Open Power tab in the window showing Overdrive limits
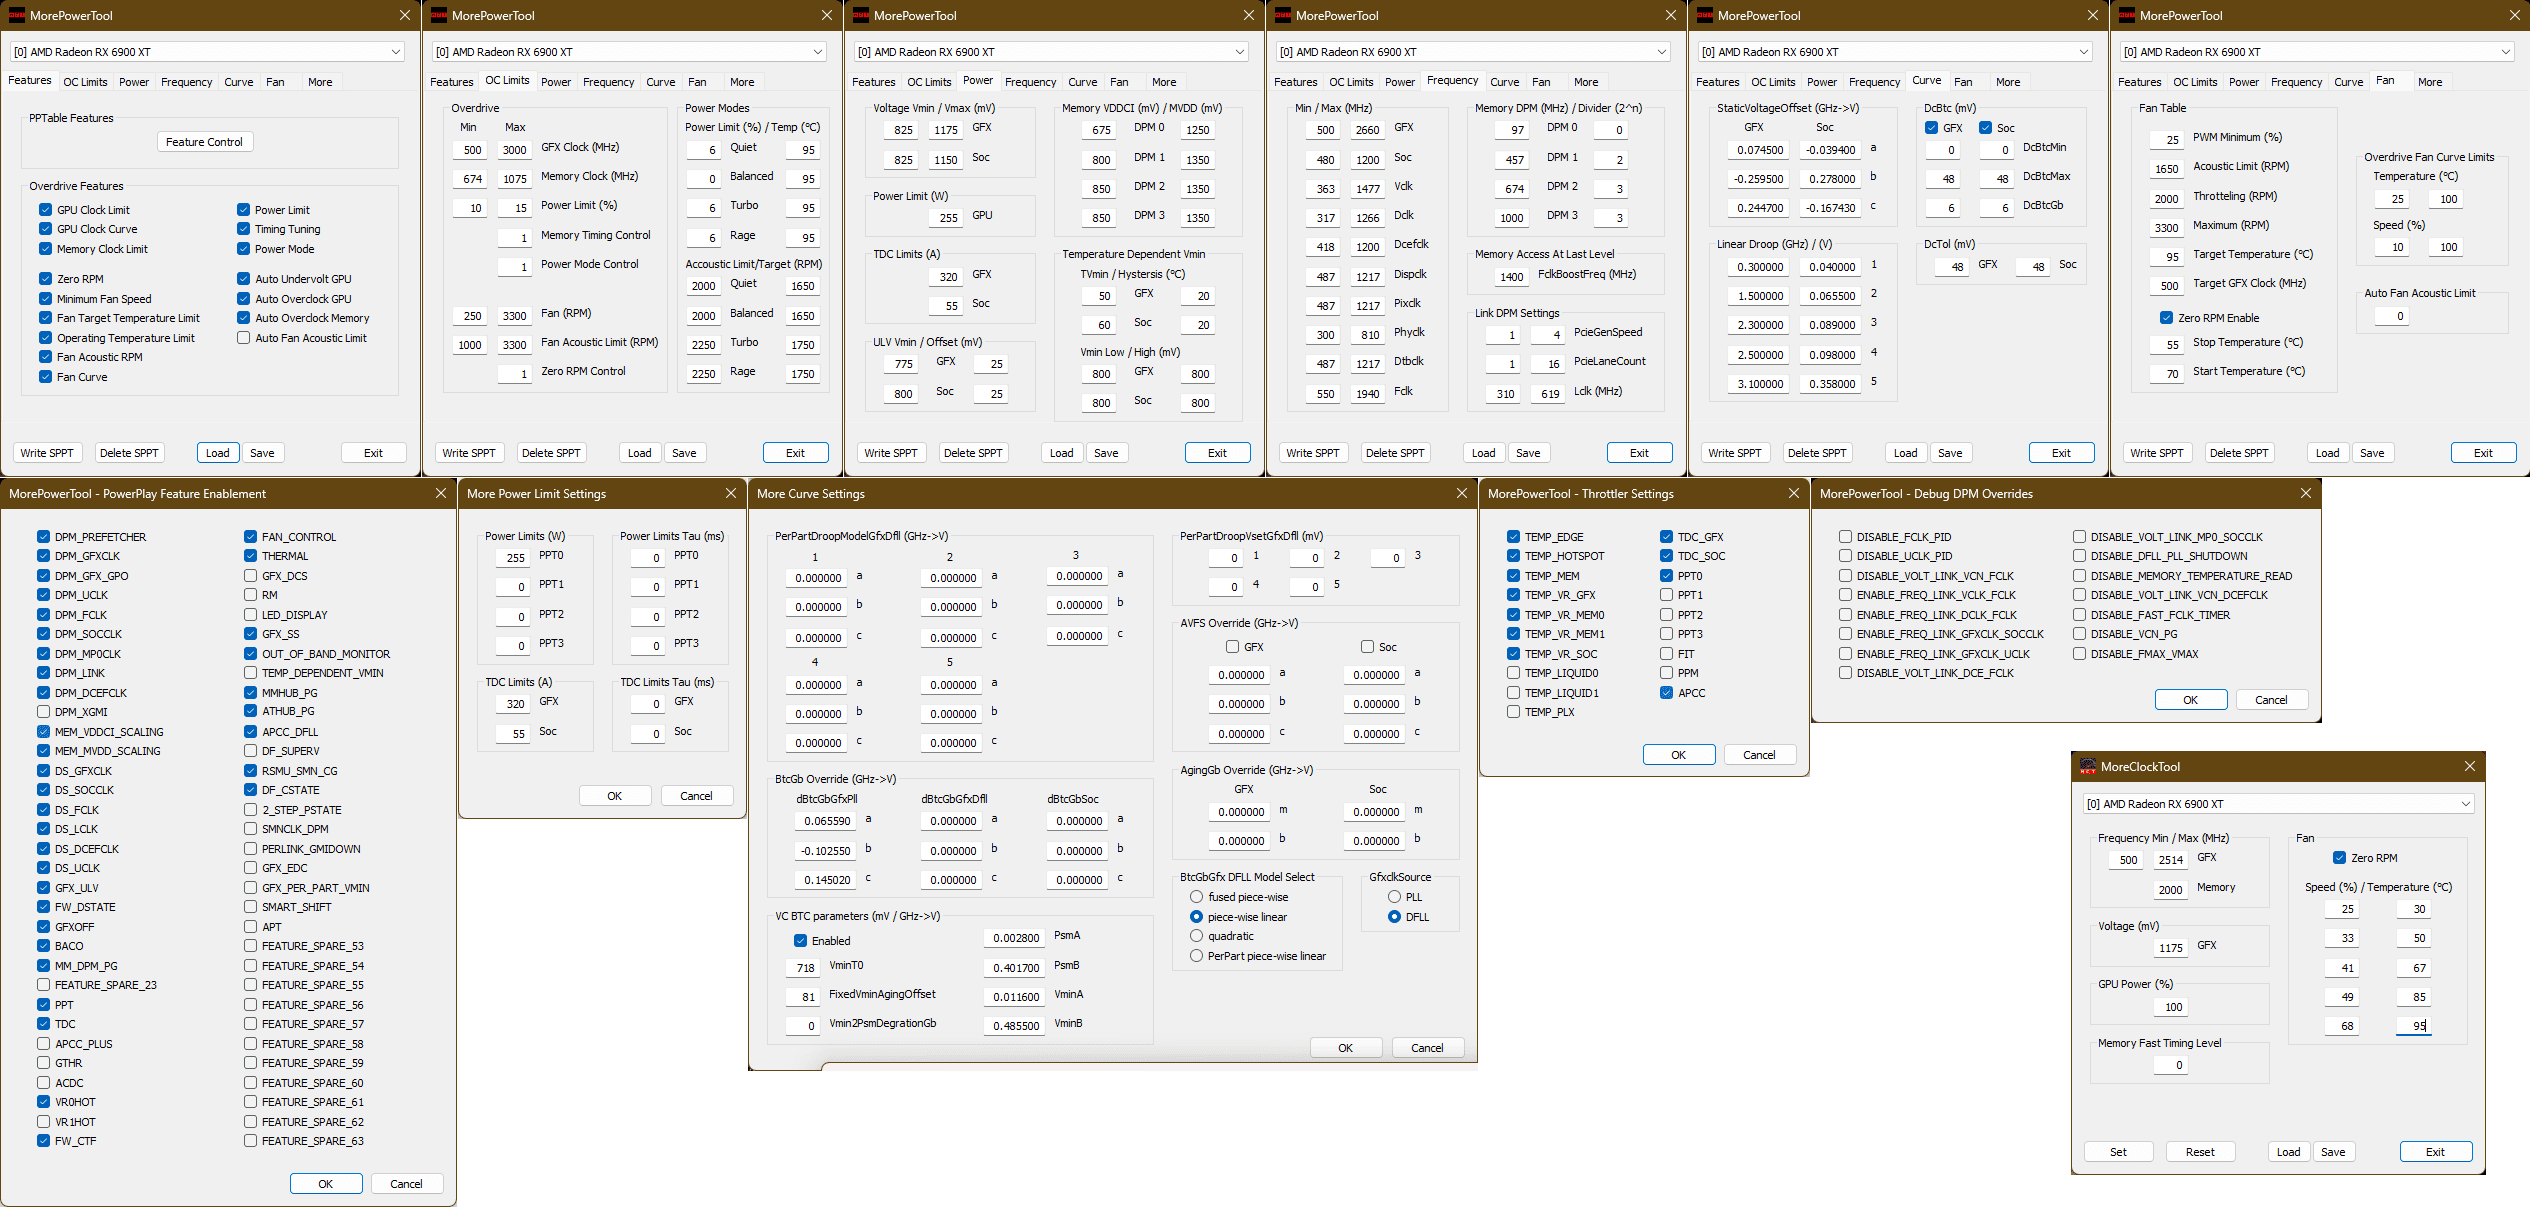The width and height of the screenshot is (2530, 1207). tap(556, 82)
